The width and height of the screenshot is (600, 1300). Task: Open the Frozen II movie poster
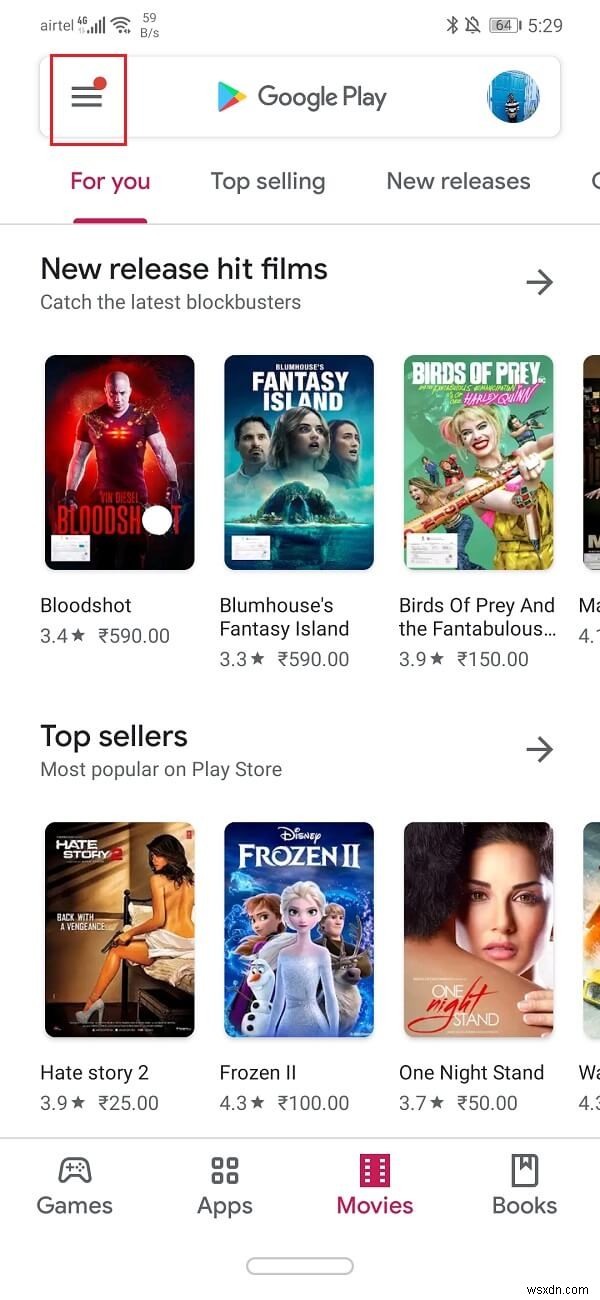point(298,930)
